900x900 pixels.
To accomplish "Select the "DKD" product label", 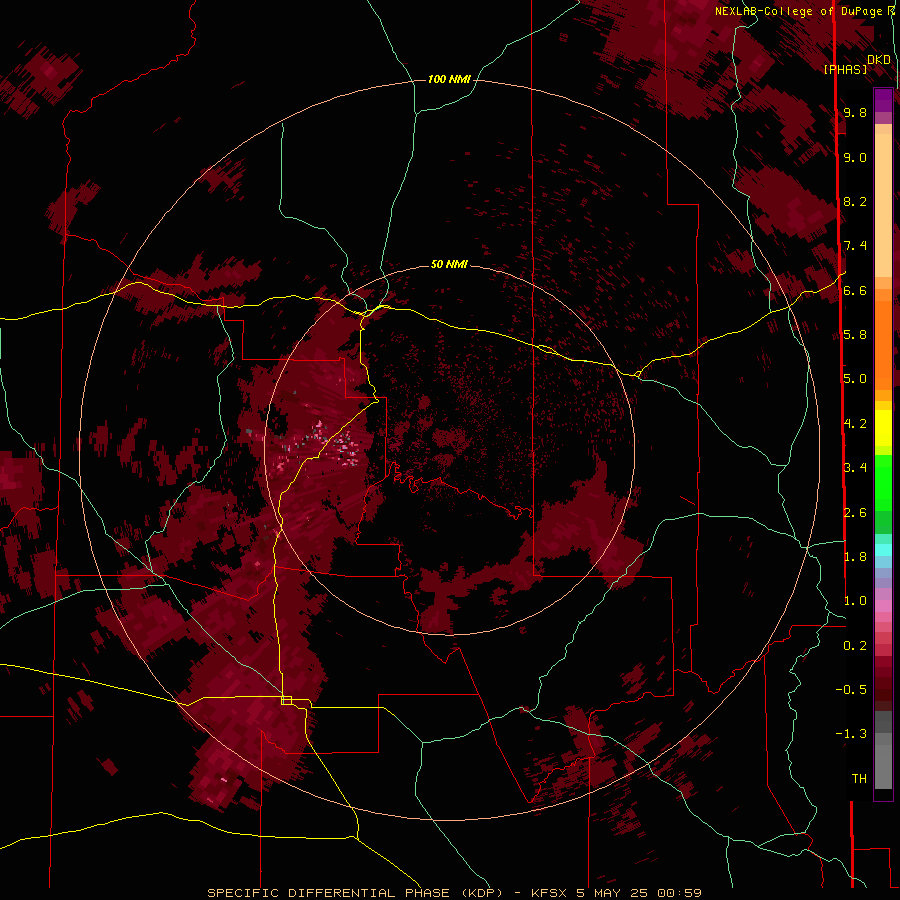I will 879,60.
